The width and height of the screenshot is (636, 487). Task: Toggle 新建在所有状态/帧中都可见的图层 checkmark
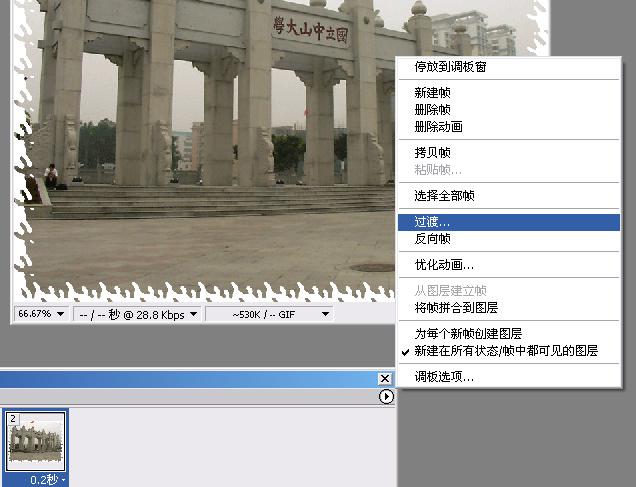[x=509, y=351]
